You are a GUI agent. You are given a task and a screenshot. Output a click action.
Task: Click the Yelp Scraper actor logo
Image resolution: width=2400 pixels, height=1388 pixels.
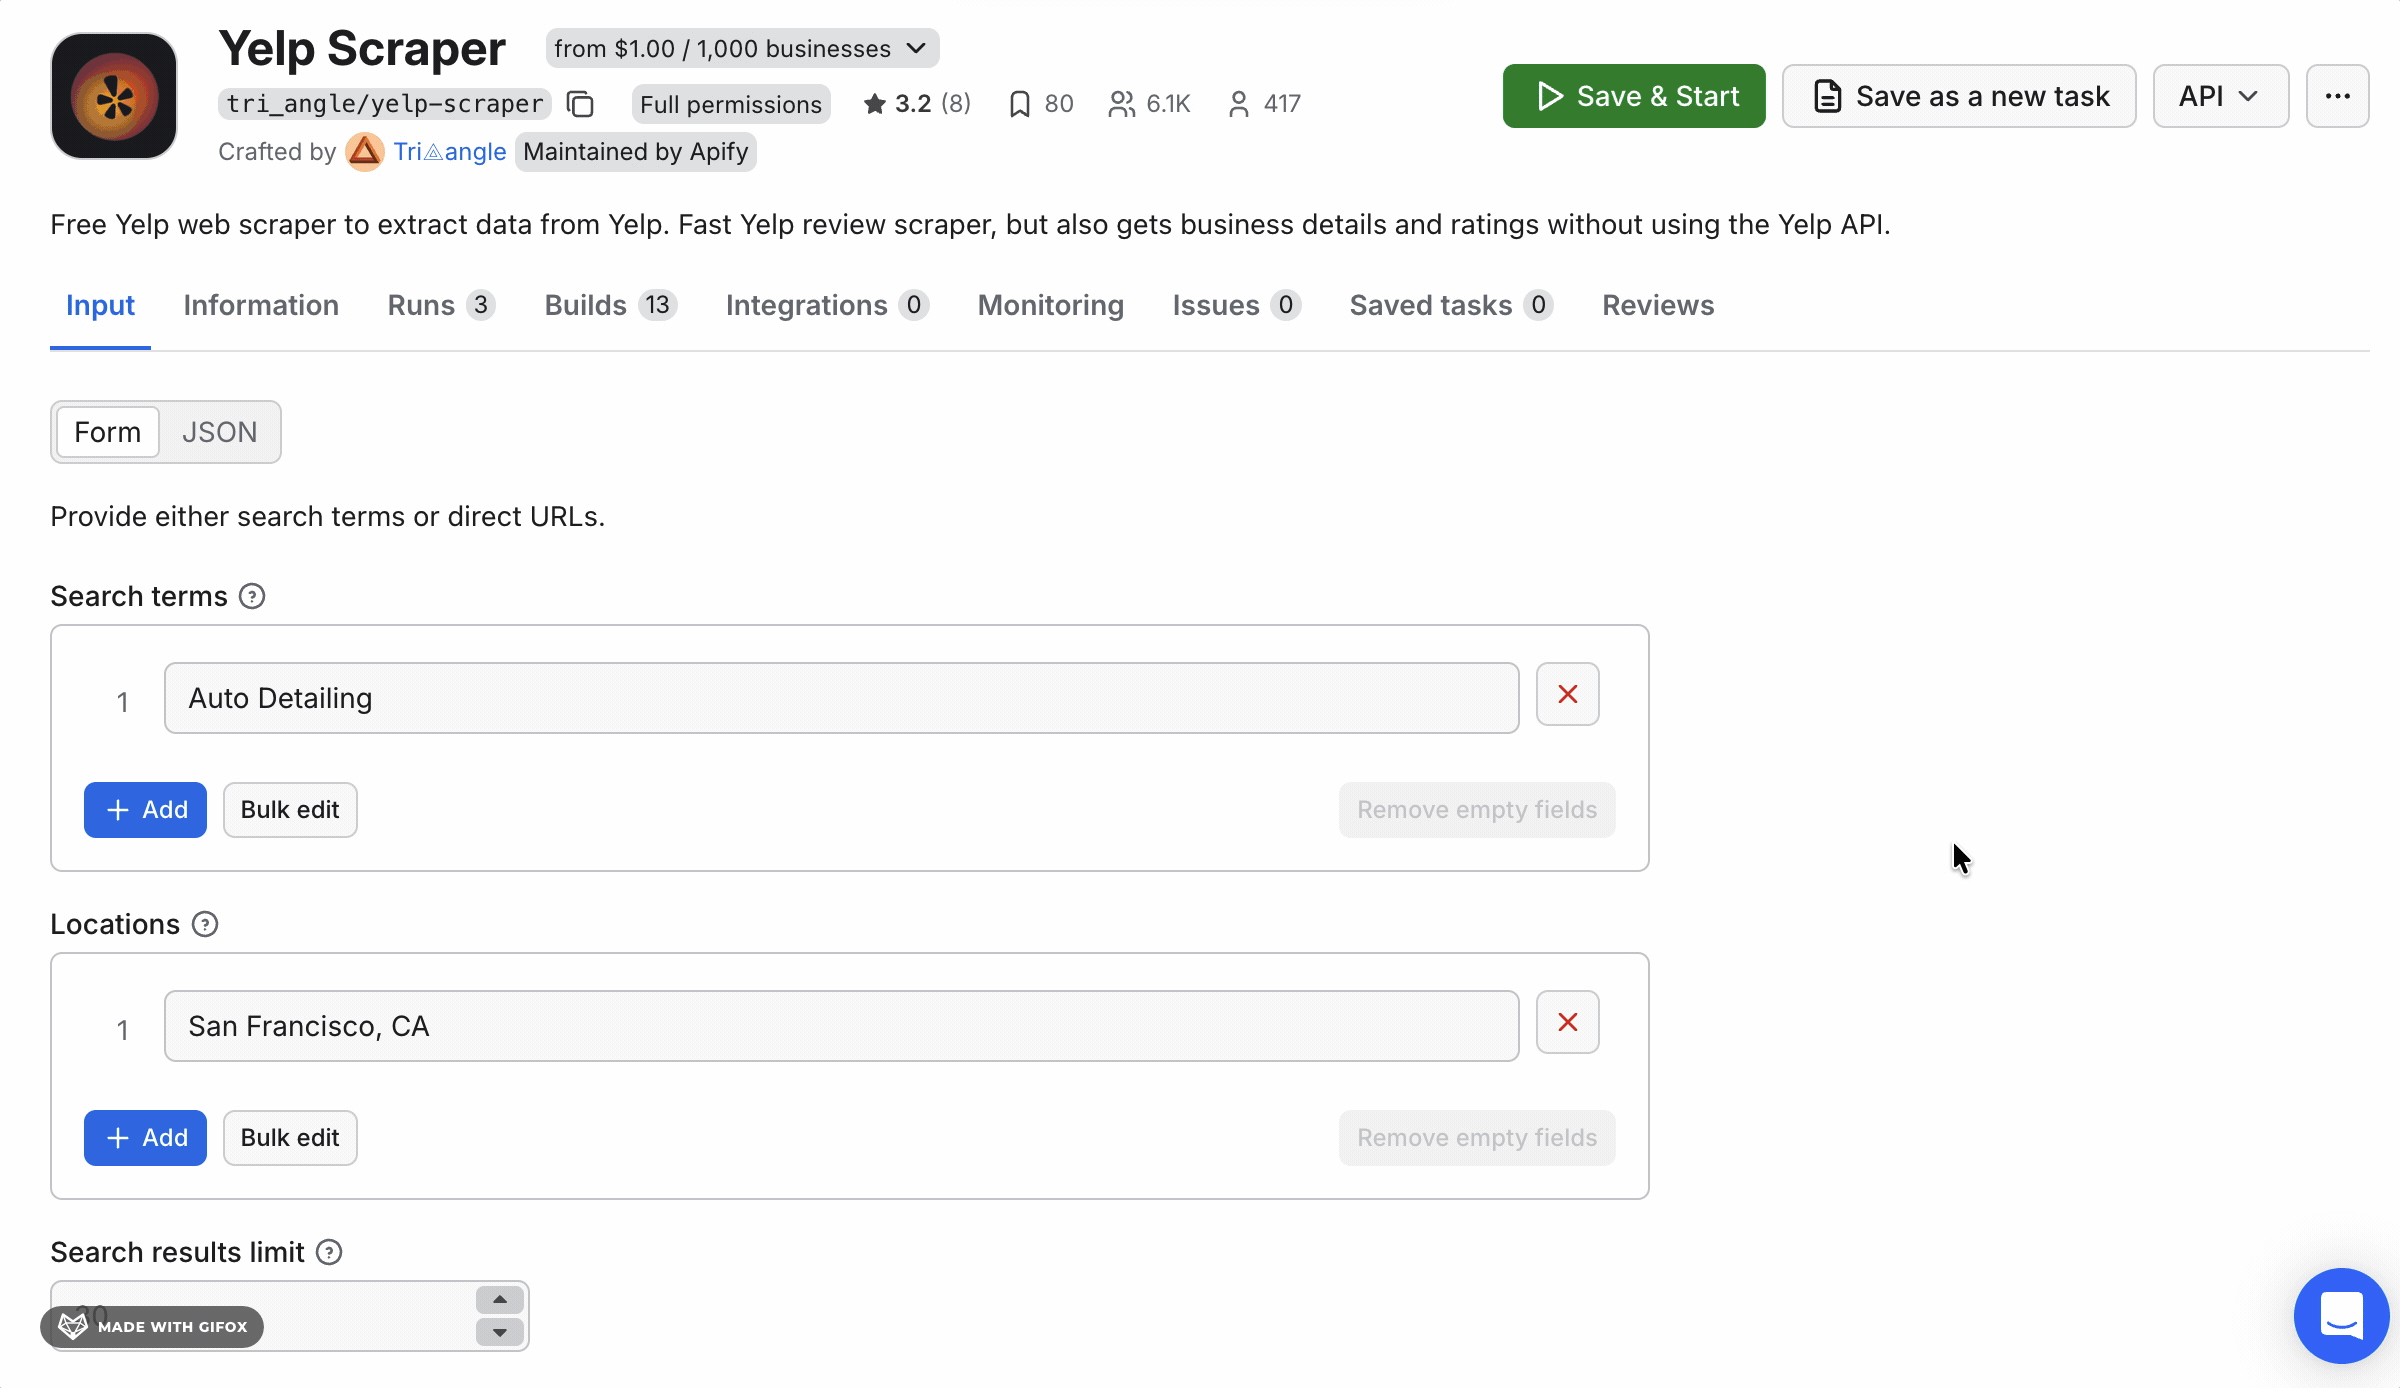coord(114,96)
